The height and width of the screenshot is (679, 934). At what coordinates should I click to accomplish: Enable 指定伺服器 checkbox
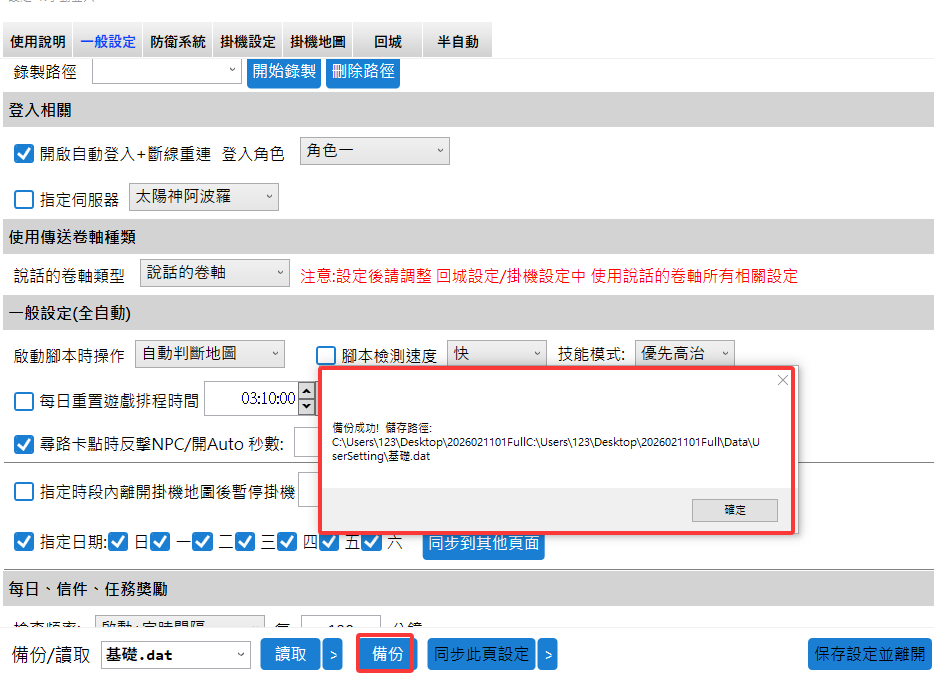24,199
